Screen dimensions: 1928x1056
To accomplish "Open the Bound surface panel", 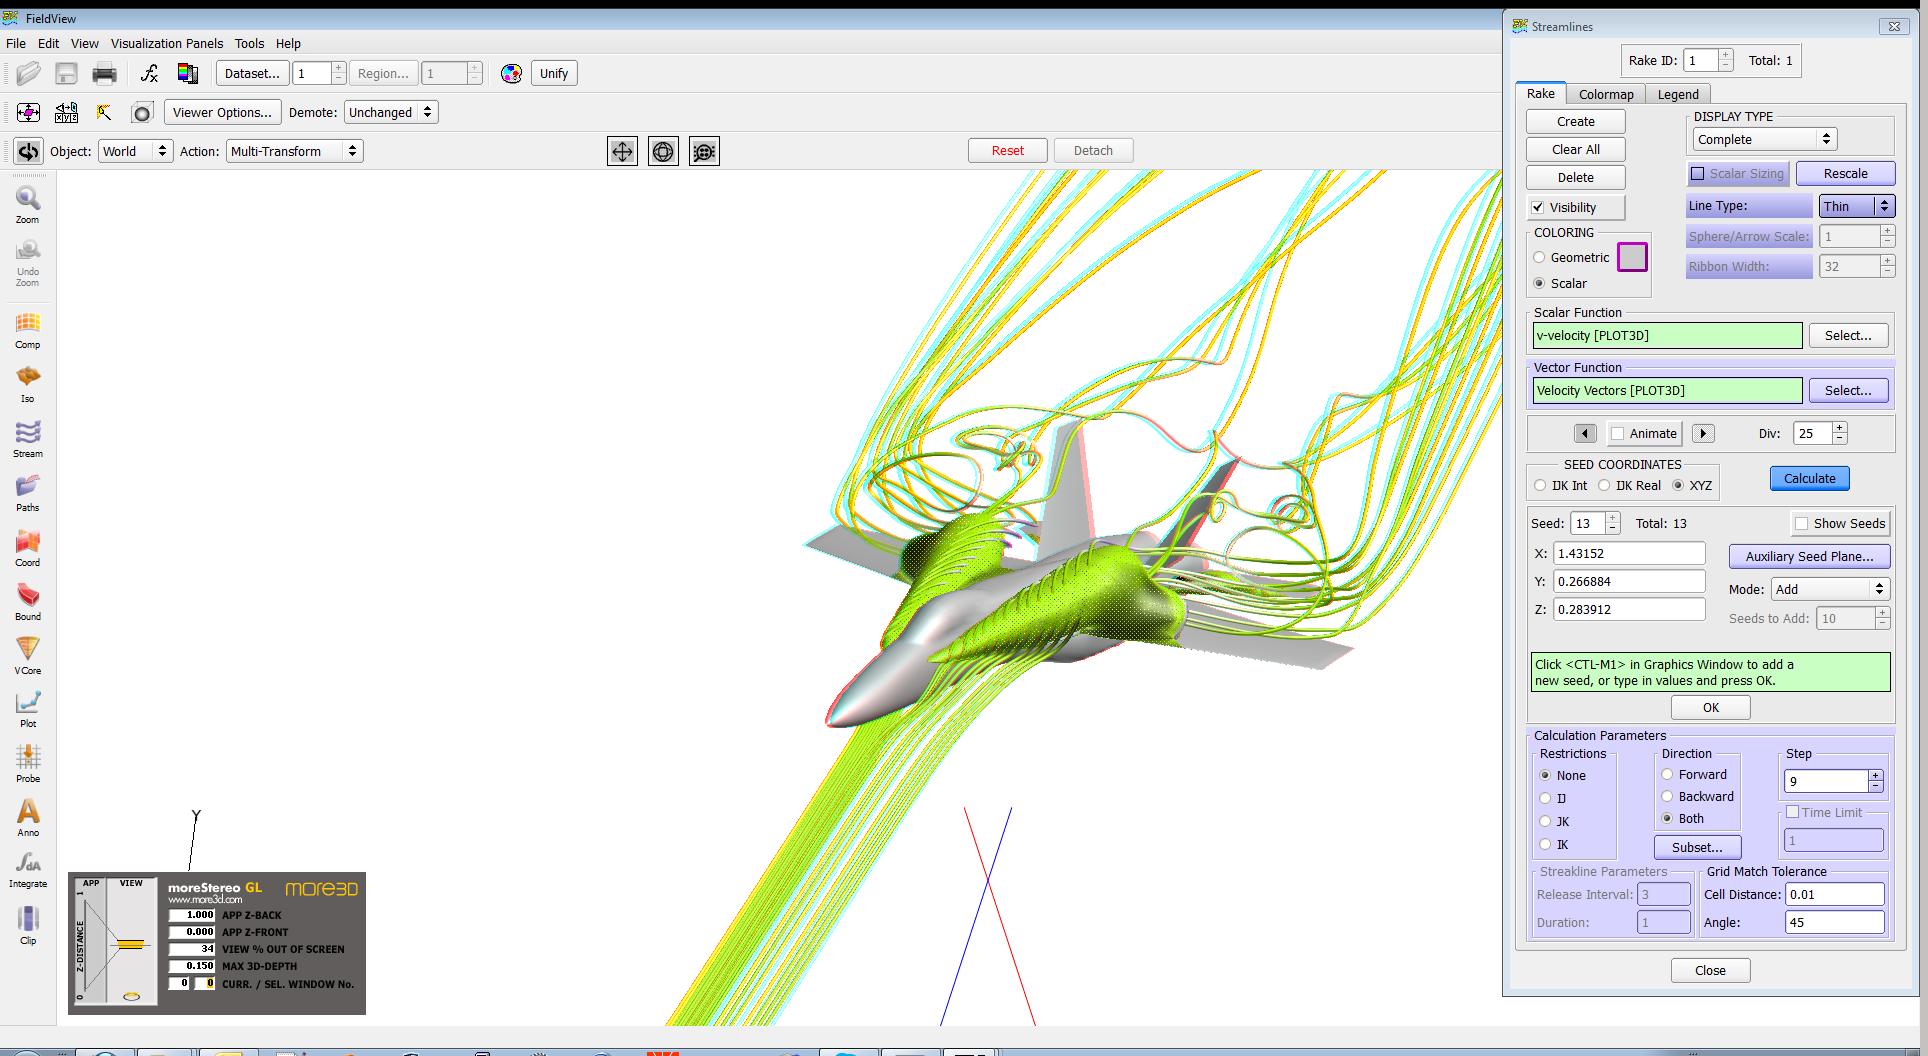I will [x=28, y=602].
